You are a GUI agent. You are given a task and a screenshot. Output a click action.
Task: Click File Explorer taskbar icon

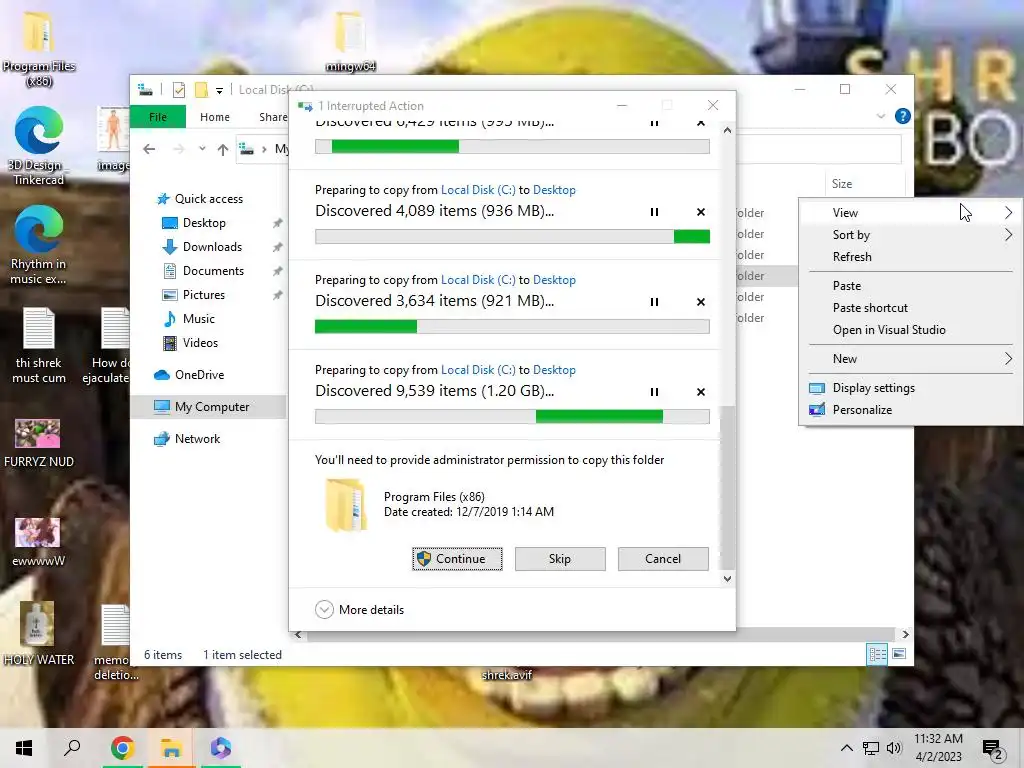171,748
